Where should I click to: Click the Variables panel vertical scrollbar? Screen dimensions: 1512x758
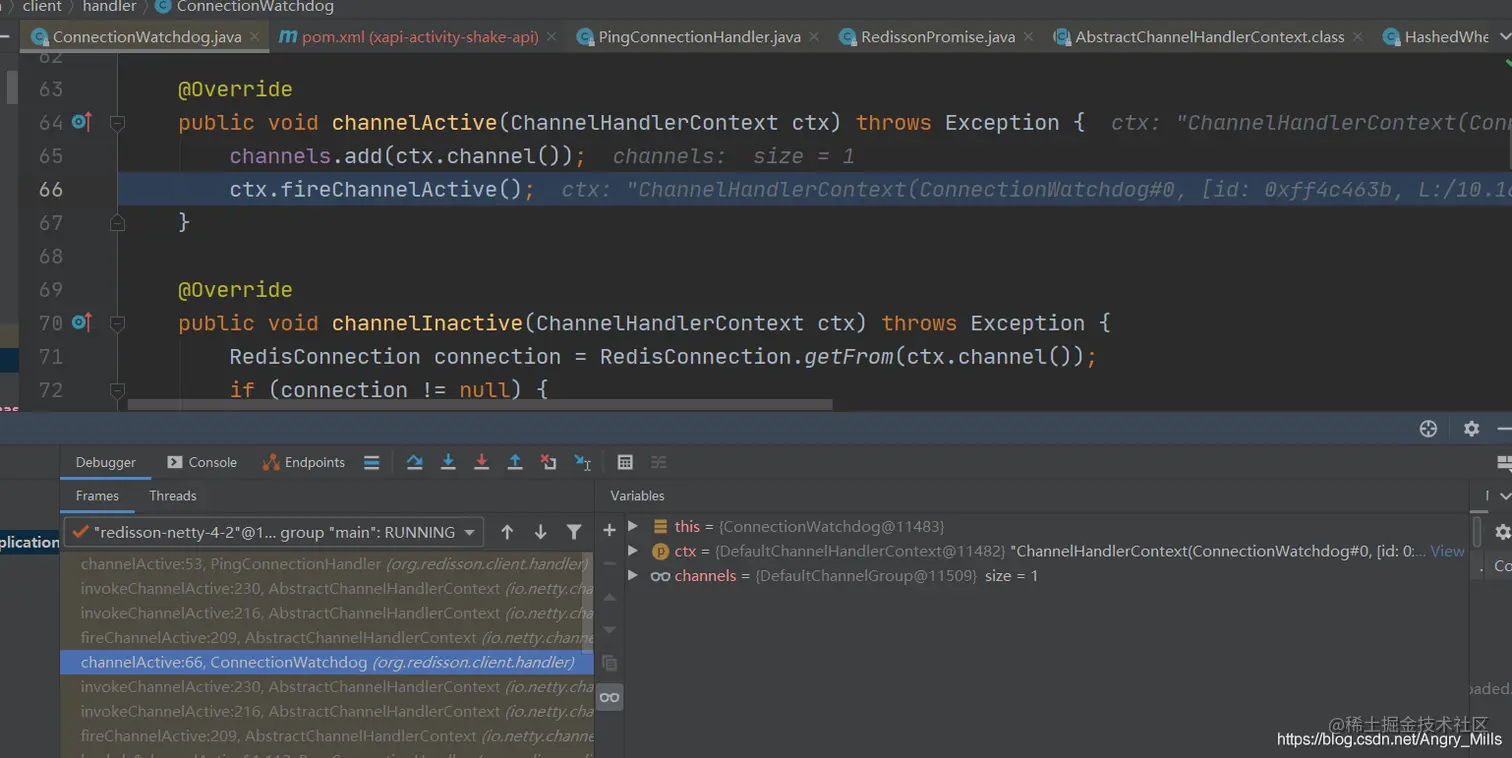[1477, 531]
